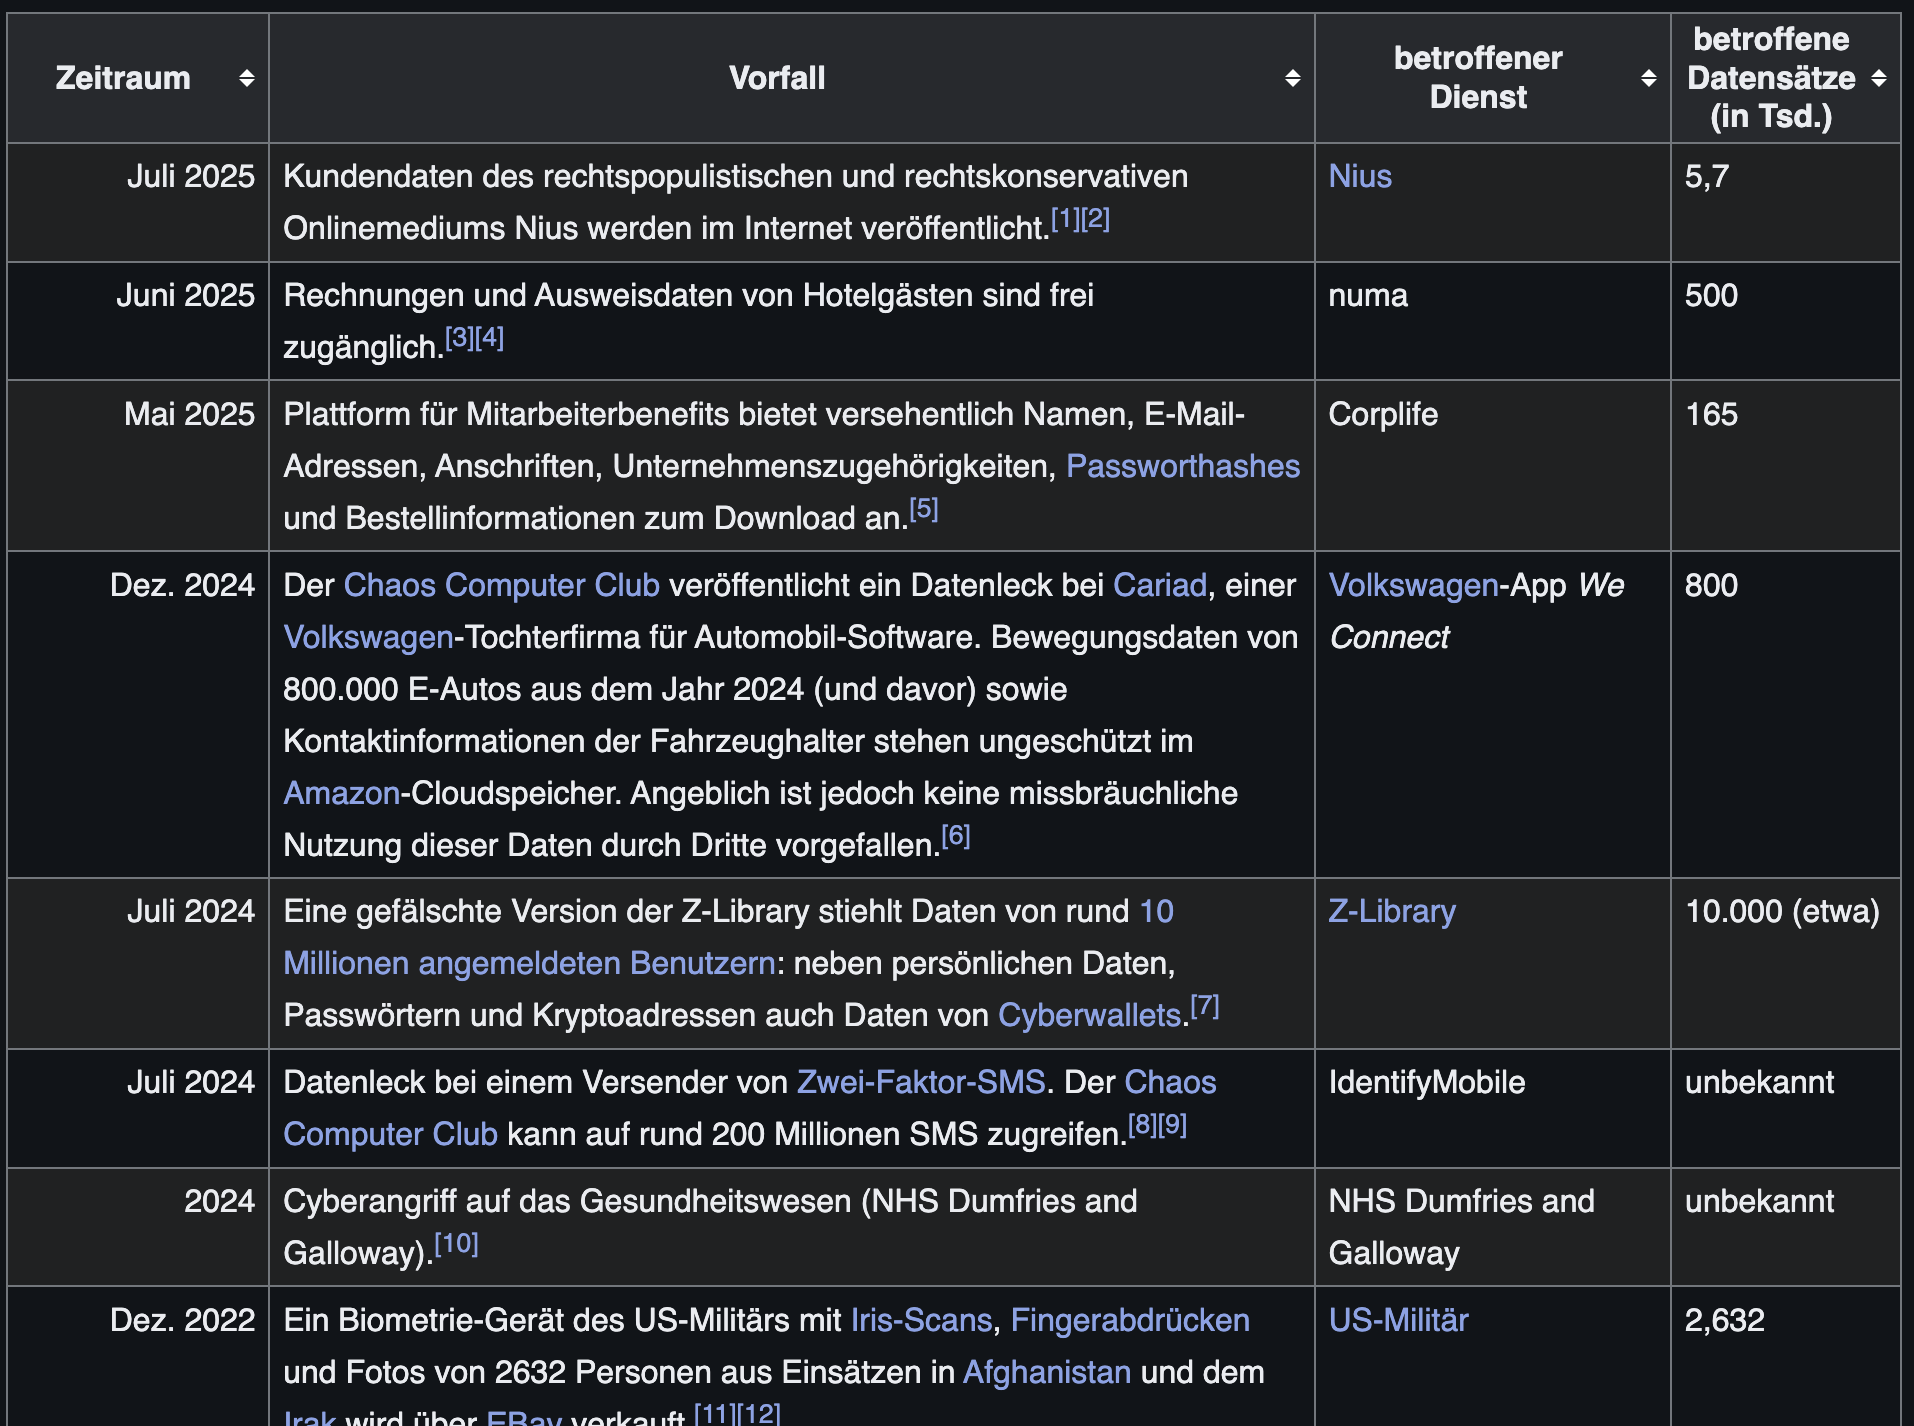The image size is (1914, 1426).
Task: Click the Fingerabdrücken link
Action: [x=1129, y=1320]
